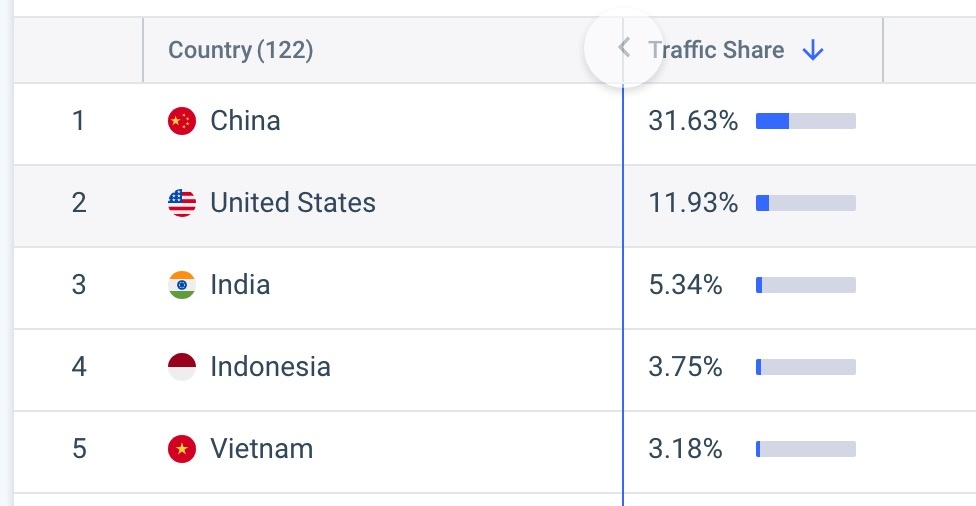
Task: Select the Vietnam country name
Action: point(261,450)
